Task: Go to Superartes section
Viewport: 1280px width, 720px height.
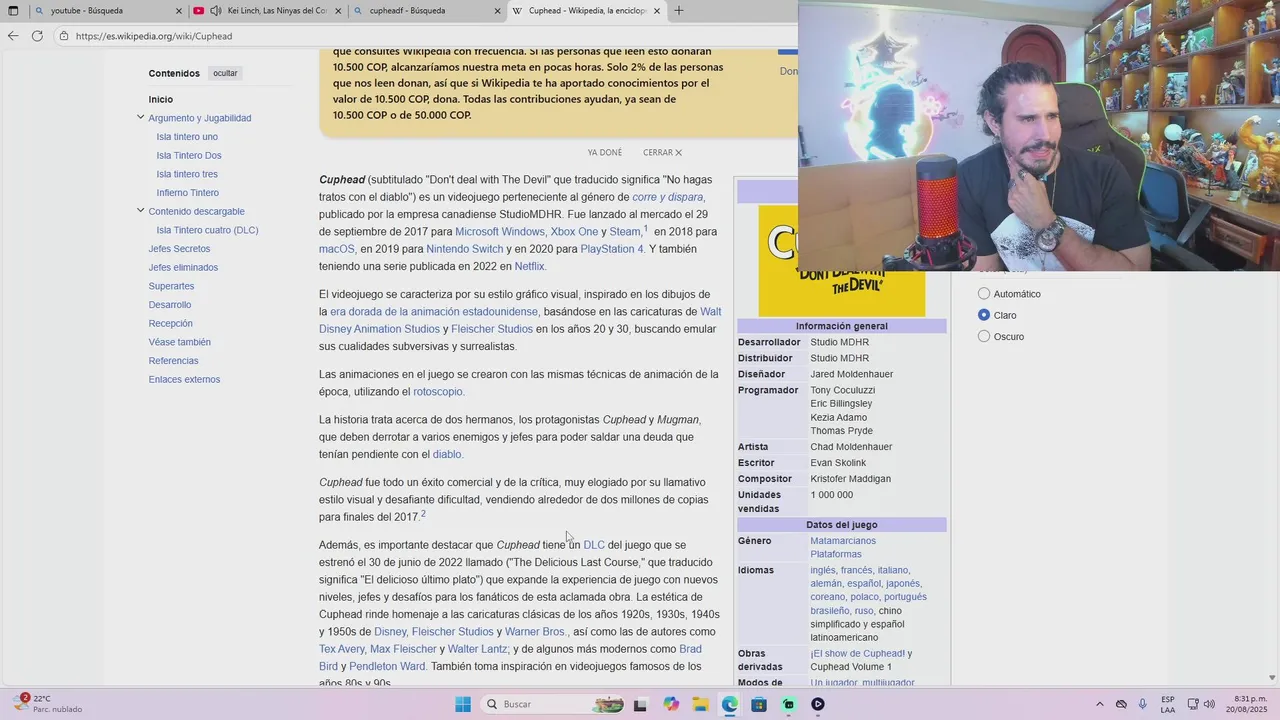Action: [171, 286]
